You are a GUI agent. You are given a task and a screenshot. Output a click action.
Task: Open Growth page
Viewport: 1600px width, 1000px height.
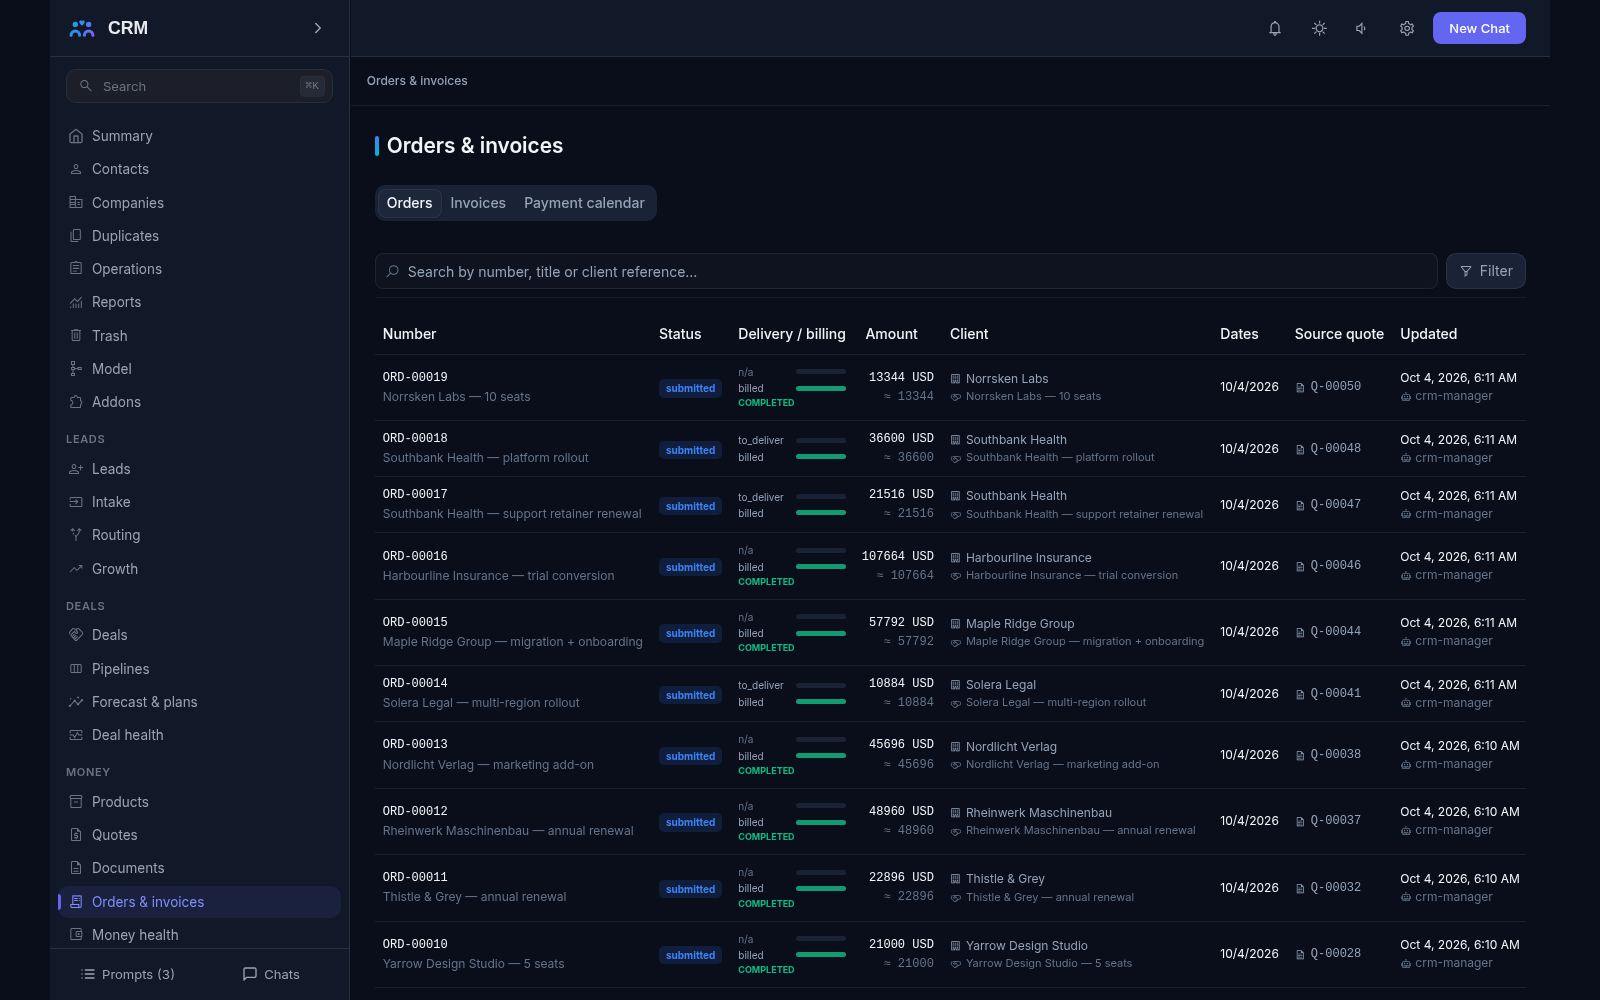[199, 569]
